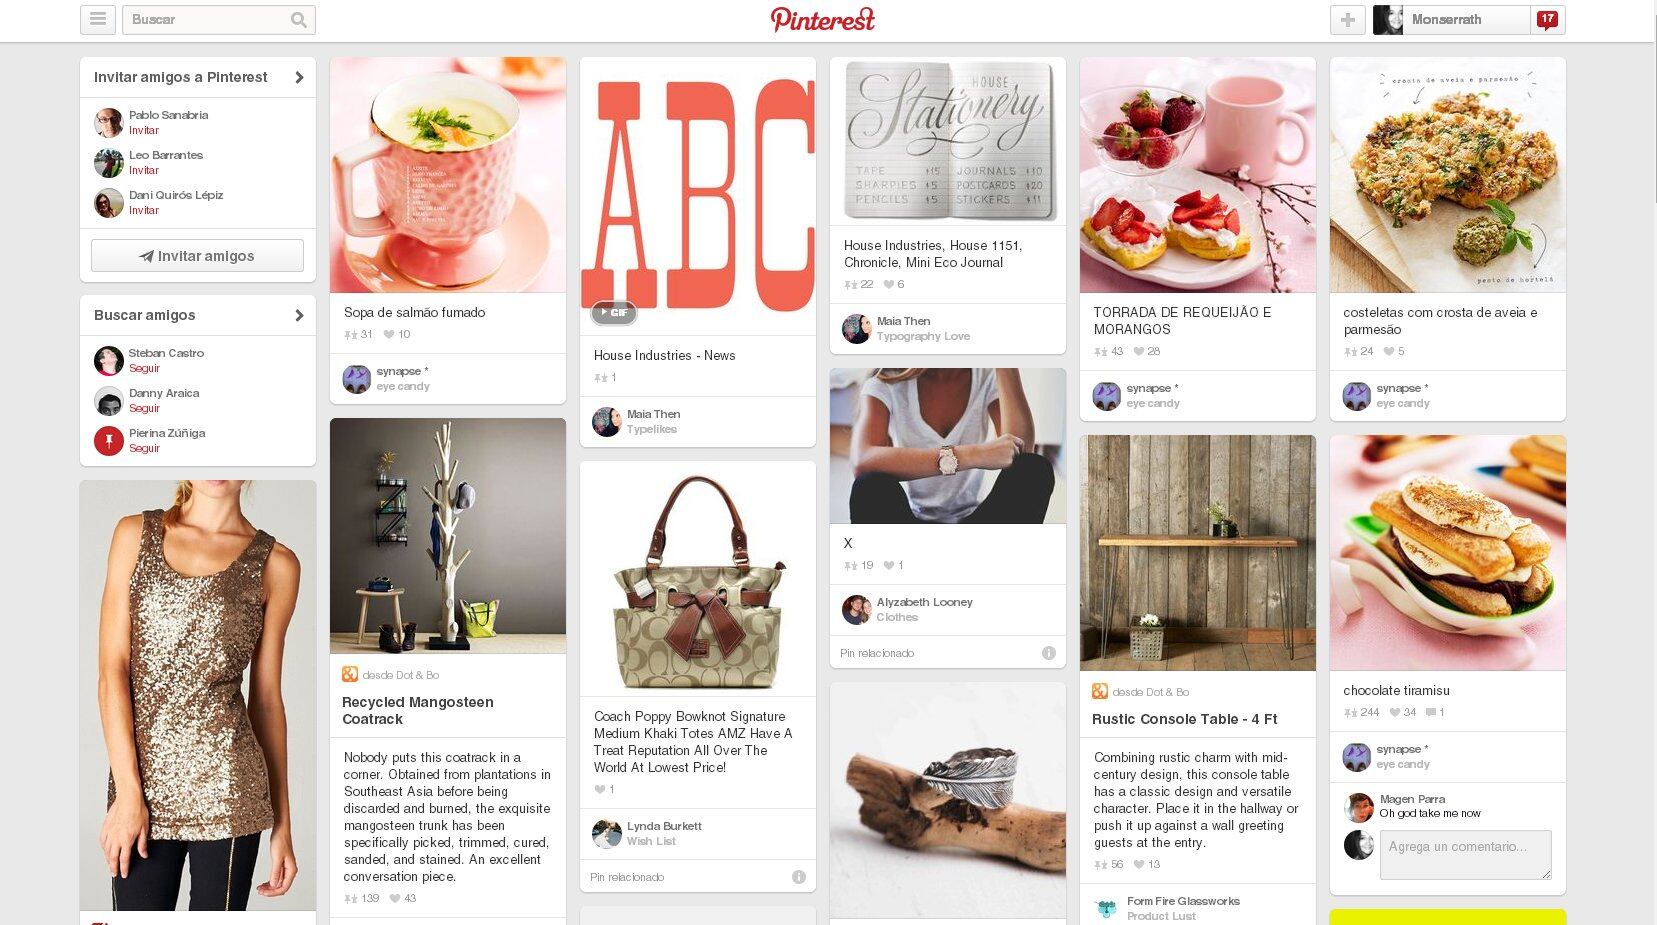Click the Dot & Bo source icon on Coatrack
The height and width of the screenshot is (925, 1657).
coord(350,675)
